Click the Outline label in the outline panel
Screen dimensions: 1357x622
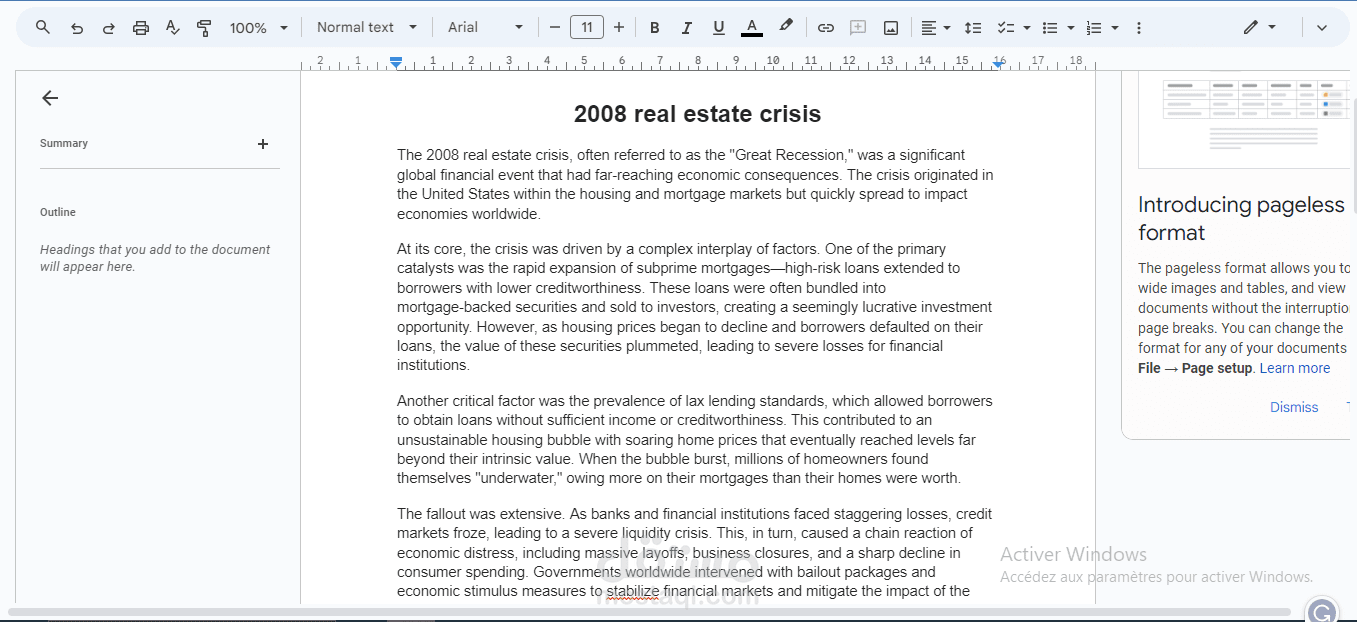(x=58, y=212)
